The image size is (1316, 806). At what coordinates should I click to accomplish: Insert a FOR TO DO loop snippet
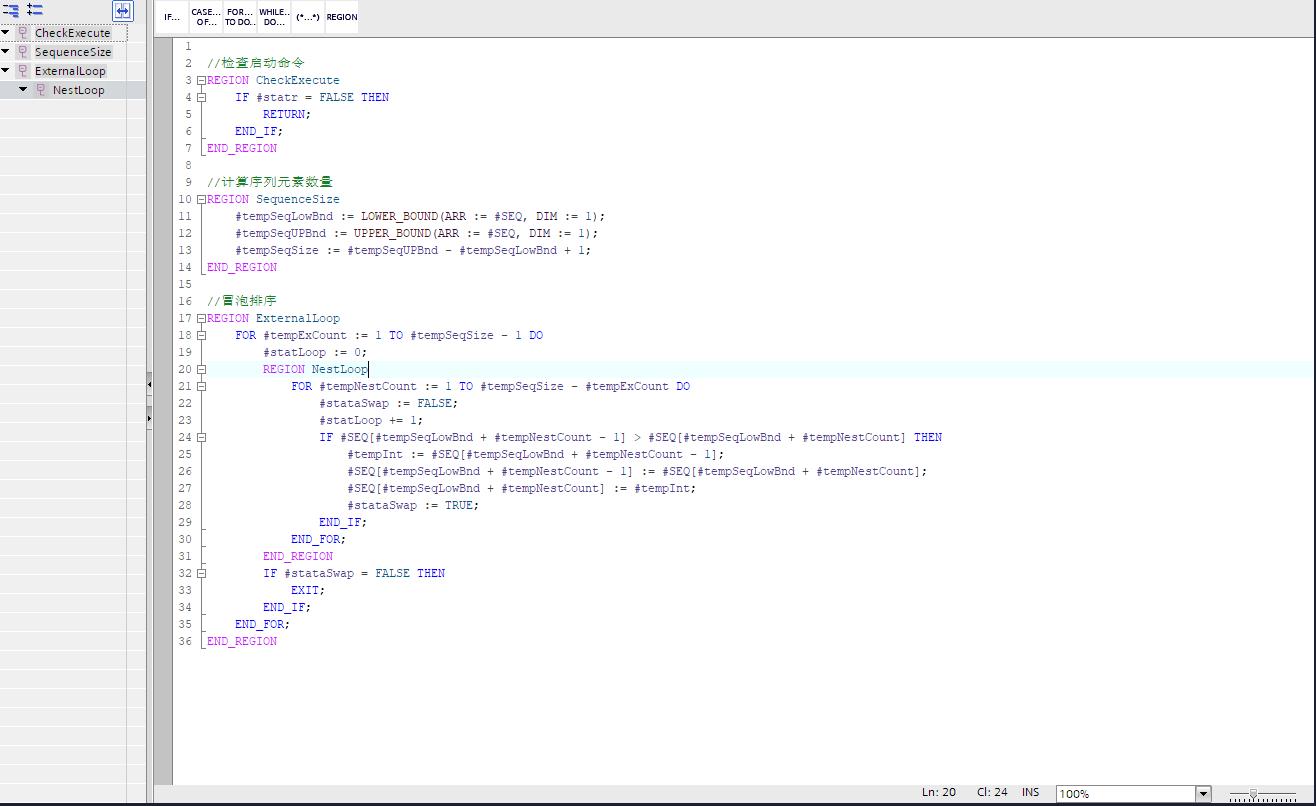[x=239, y=17]
